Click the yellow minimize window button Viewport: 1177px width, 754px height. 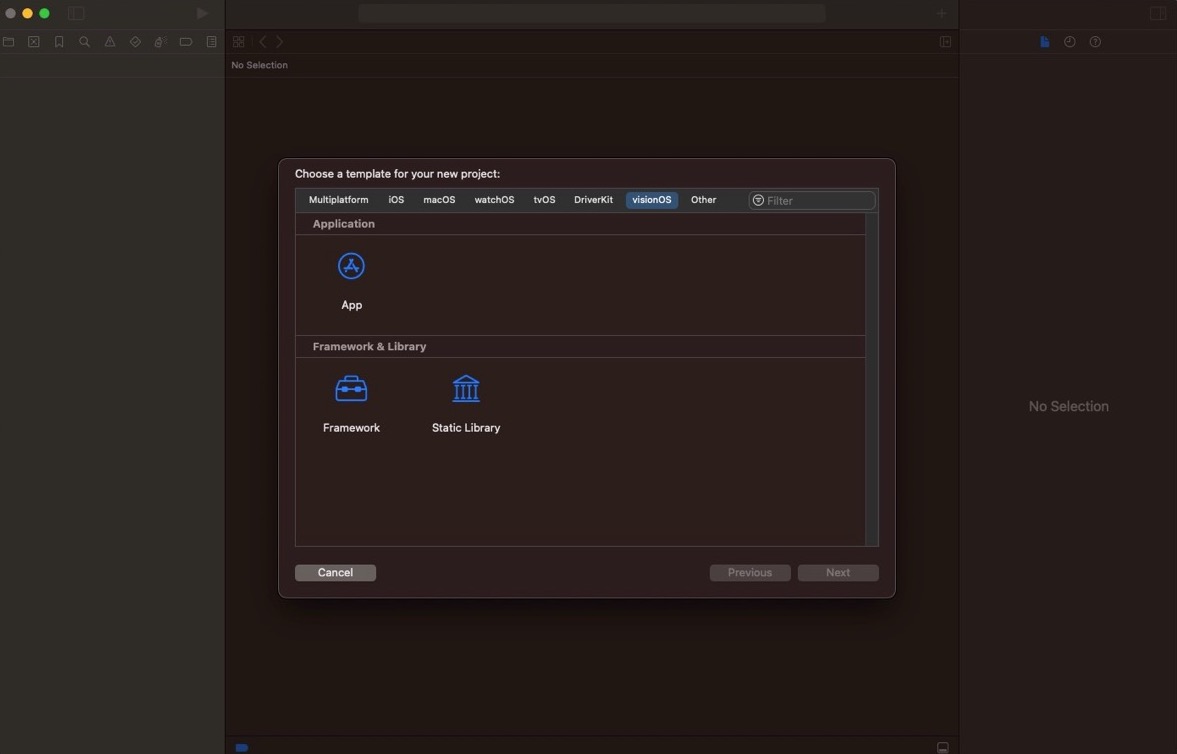(27, 14)
